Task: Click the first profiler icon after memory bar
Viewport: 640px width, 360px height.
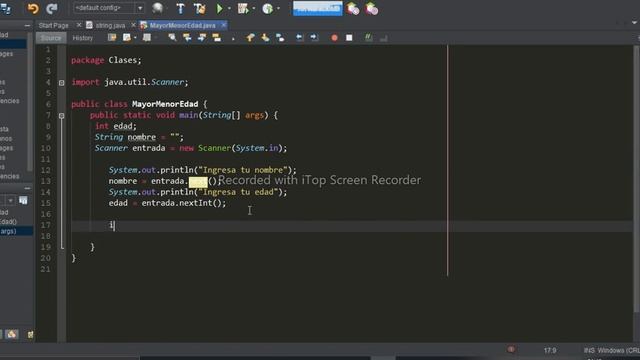Action: [x=353, y=9]
